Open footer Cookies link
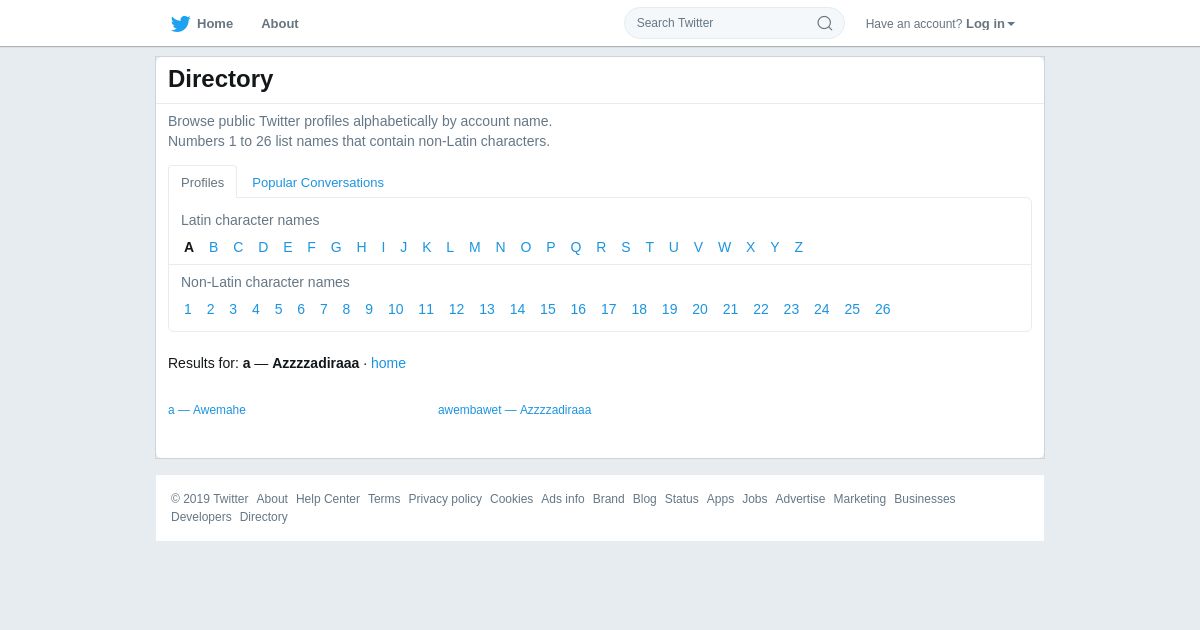 click(x=511, y=499)
